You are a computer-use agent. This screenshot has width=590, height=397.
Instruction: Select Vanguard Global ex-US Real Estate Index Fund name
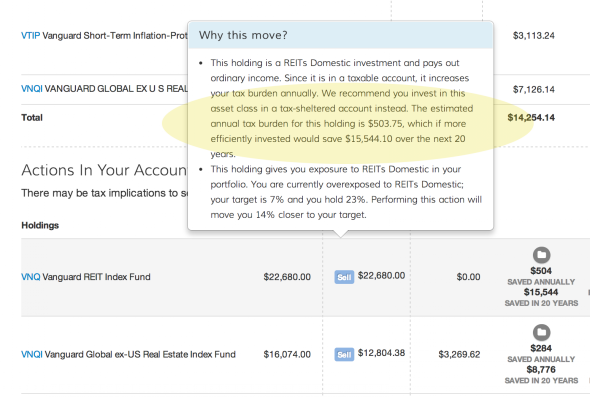[140, 354]
